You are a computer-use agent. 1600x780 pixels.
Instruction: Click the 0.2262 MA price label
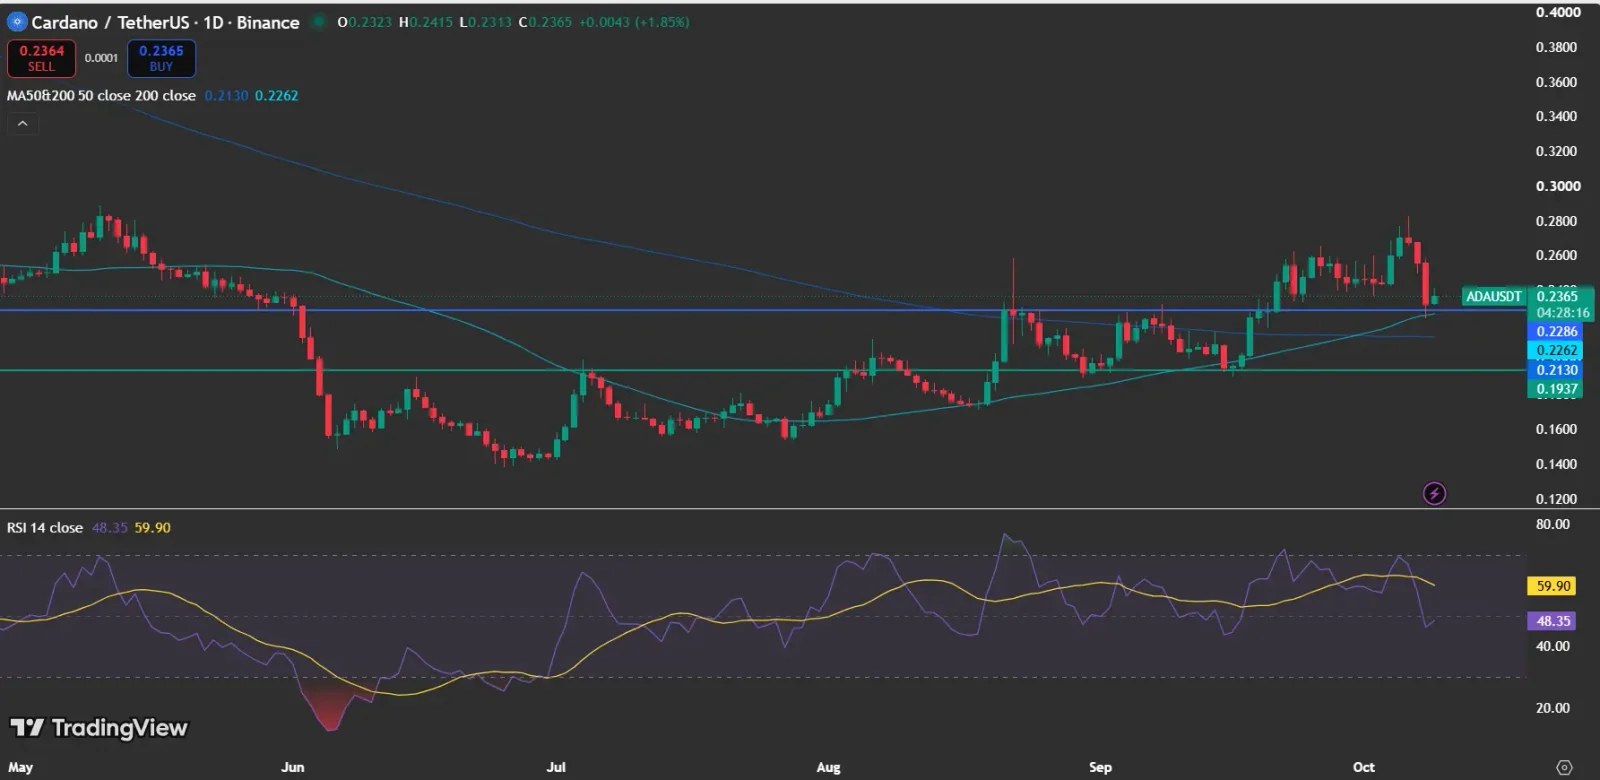(1556, 350)
